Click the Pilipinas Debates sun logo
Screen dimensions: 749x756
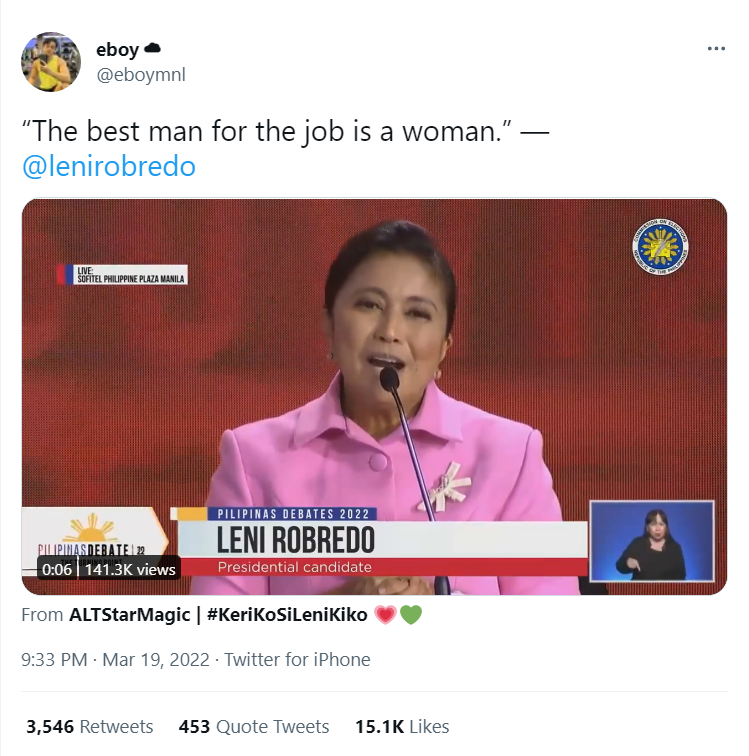point(92,529)
